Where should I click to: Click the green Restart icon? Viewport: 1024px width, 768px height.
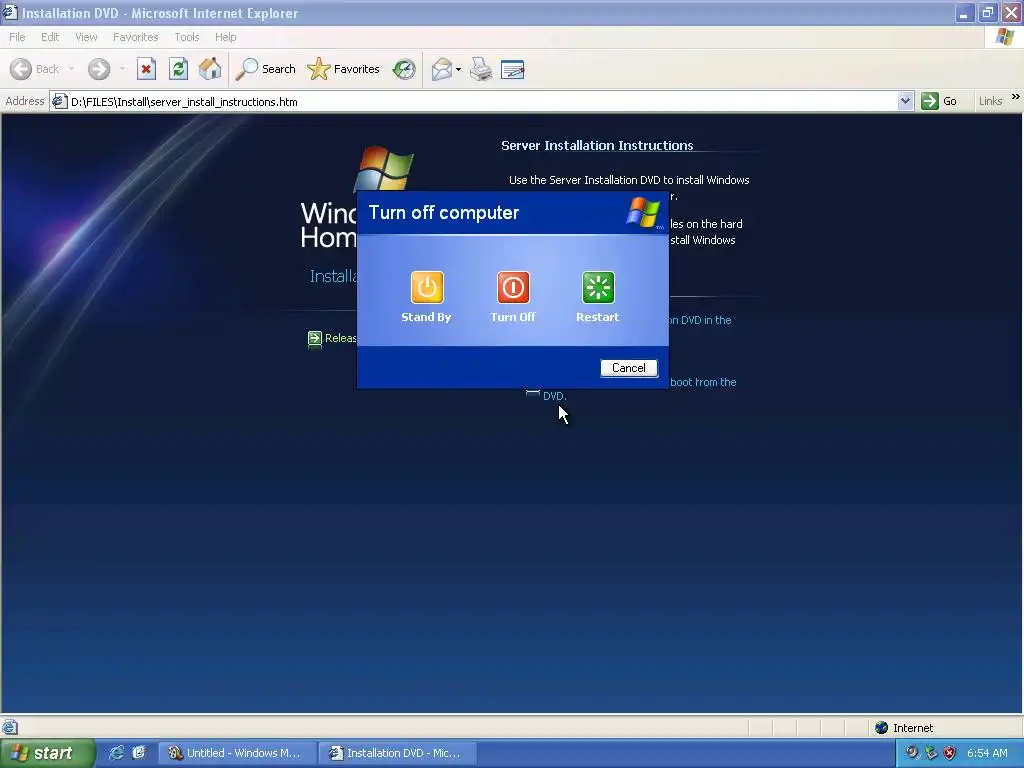[598, 287]
